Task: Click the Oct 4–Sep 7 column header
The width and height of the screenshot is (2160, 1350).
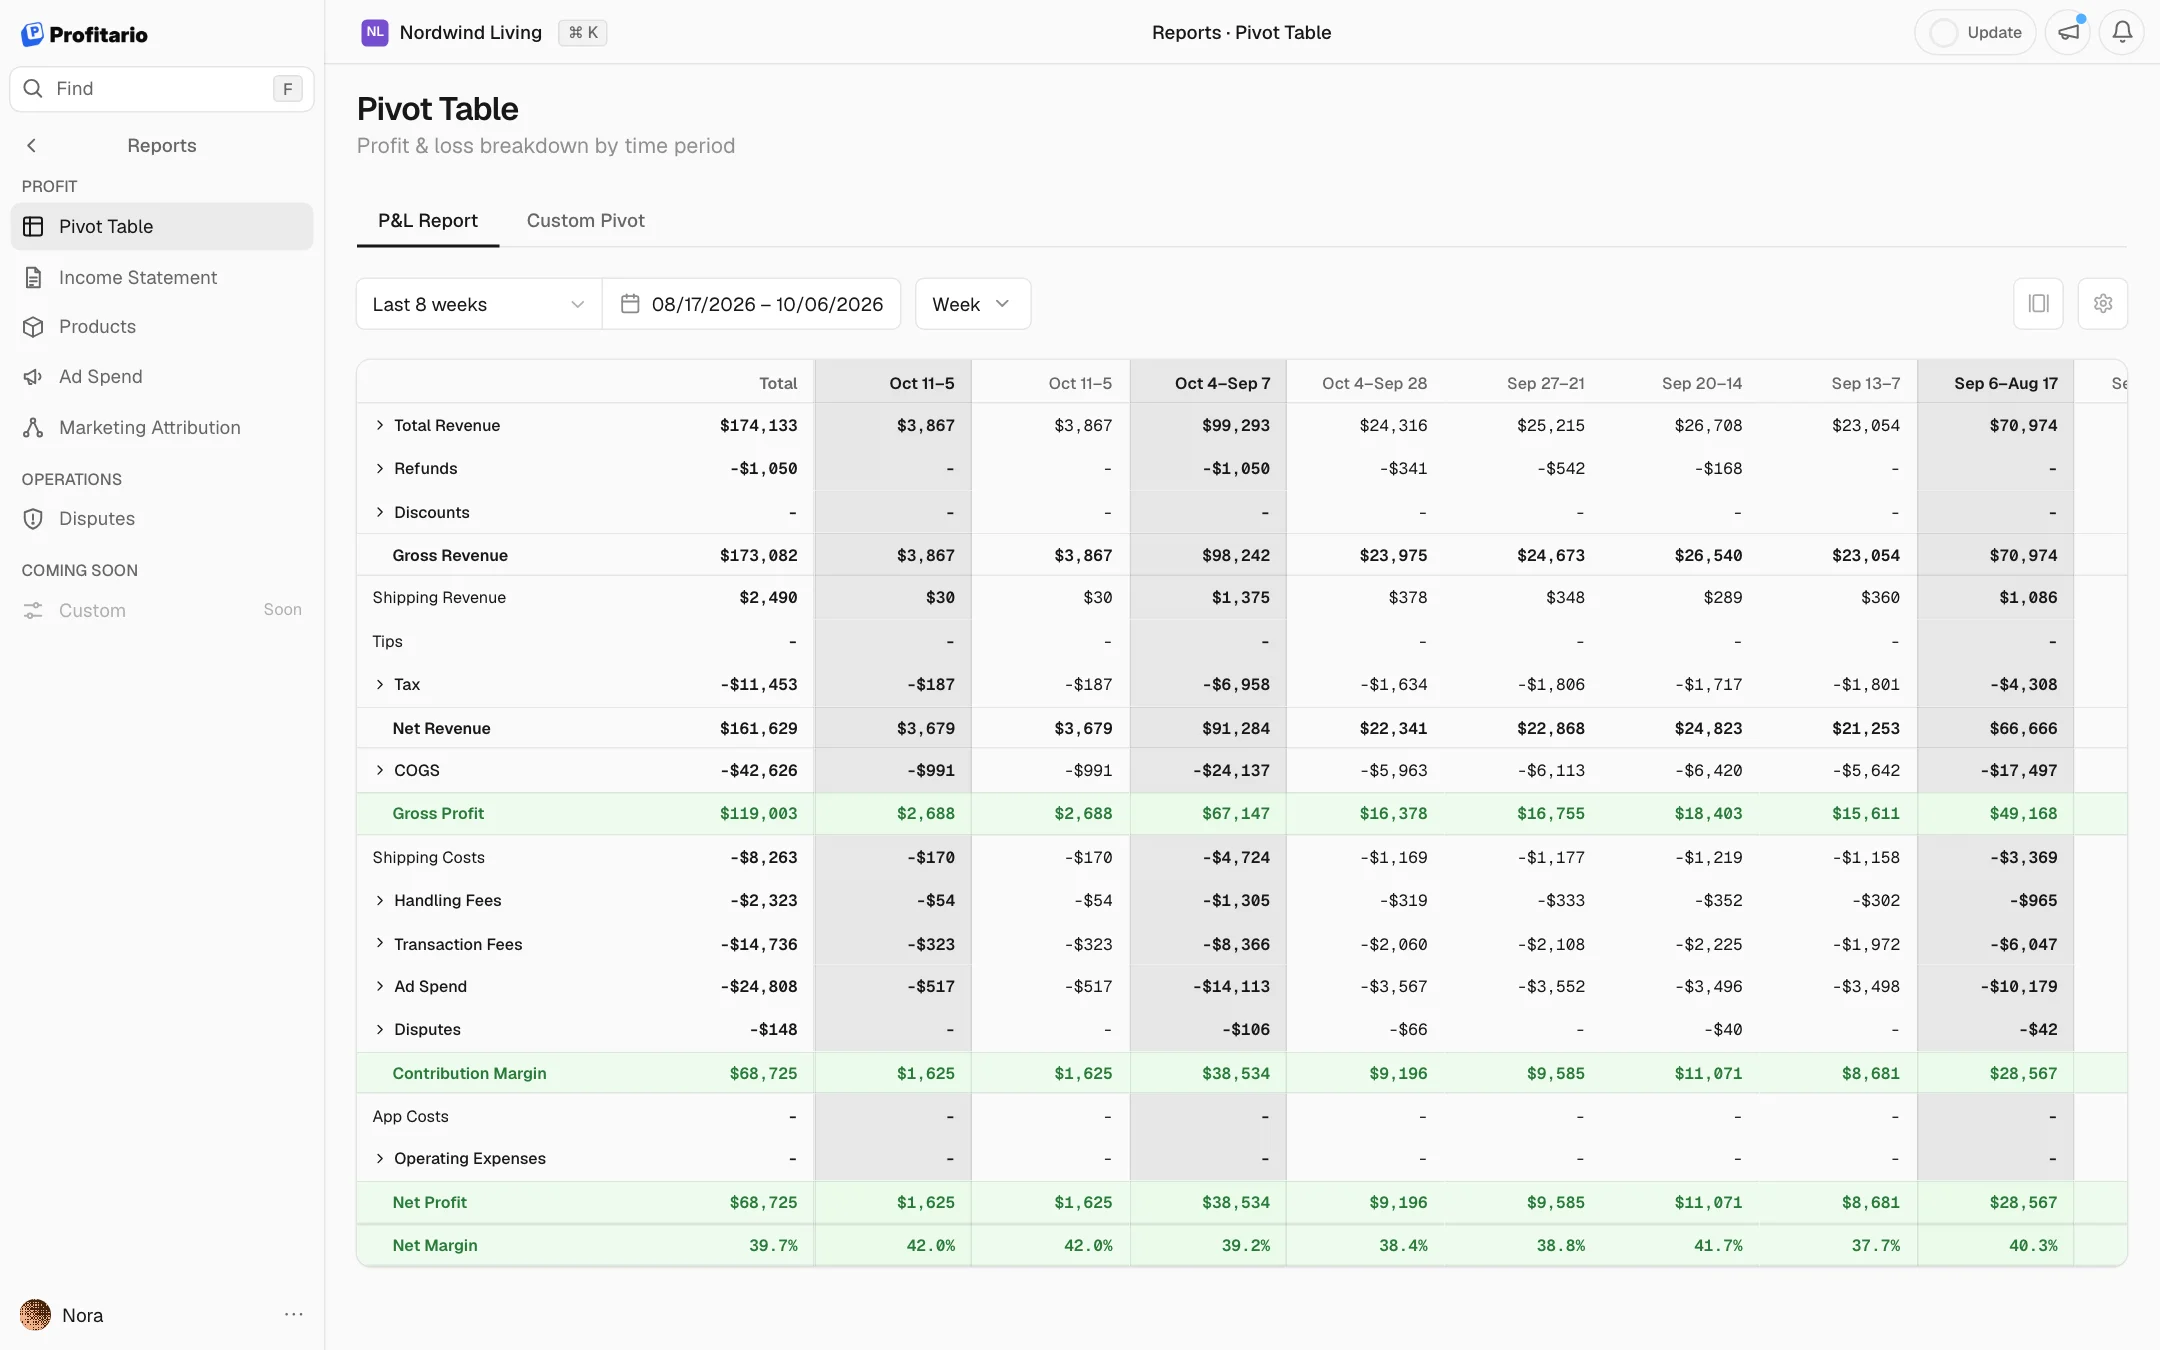Action: [1209, 383]
